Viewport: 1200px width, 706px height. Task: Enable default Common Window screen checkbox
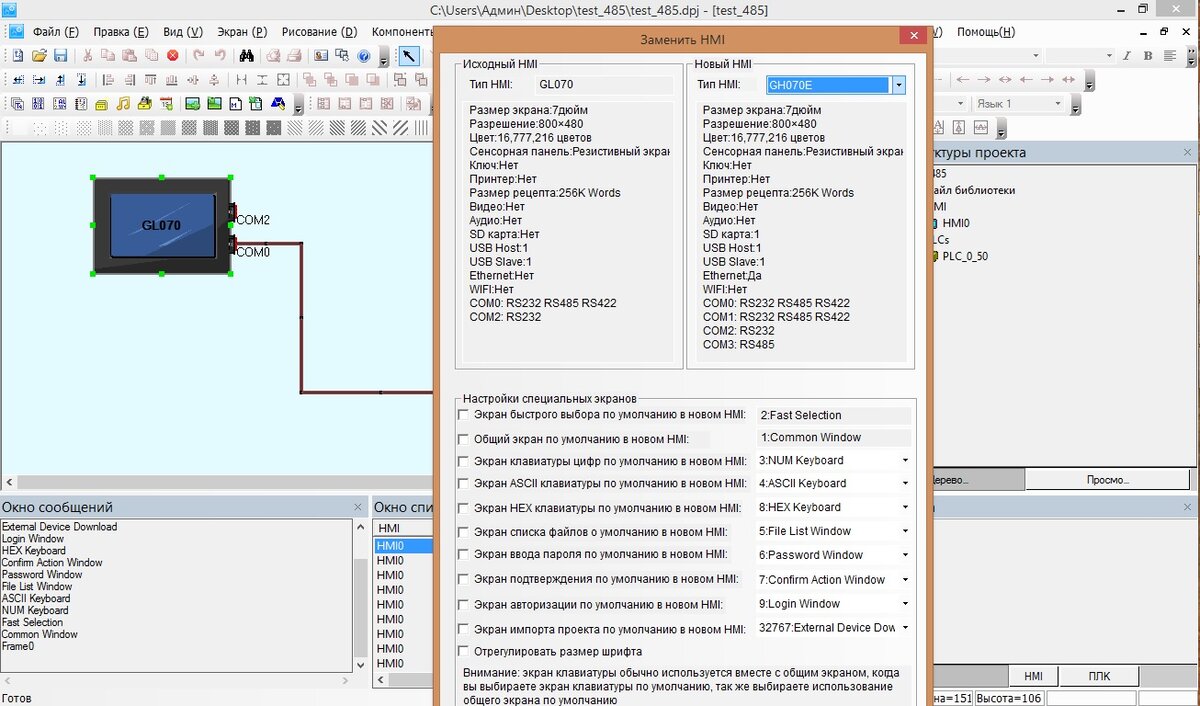(x=463, y=438)
